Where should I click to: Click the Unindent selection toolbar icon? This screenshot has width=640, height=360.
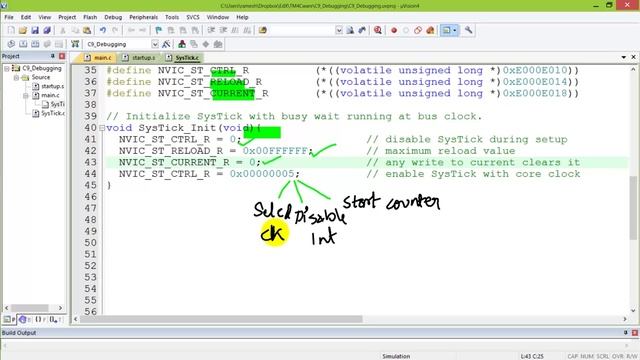[x=223, y=30]
